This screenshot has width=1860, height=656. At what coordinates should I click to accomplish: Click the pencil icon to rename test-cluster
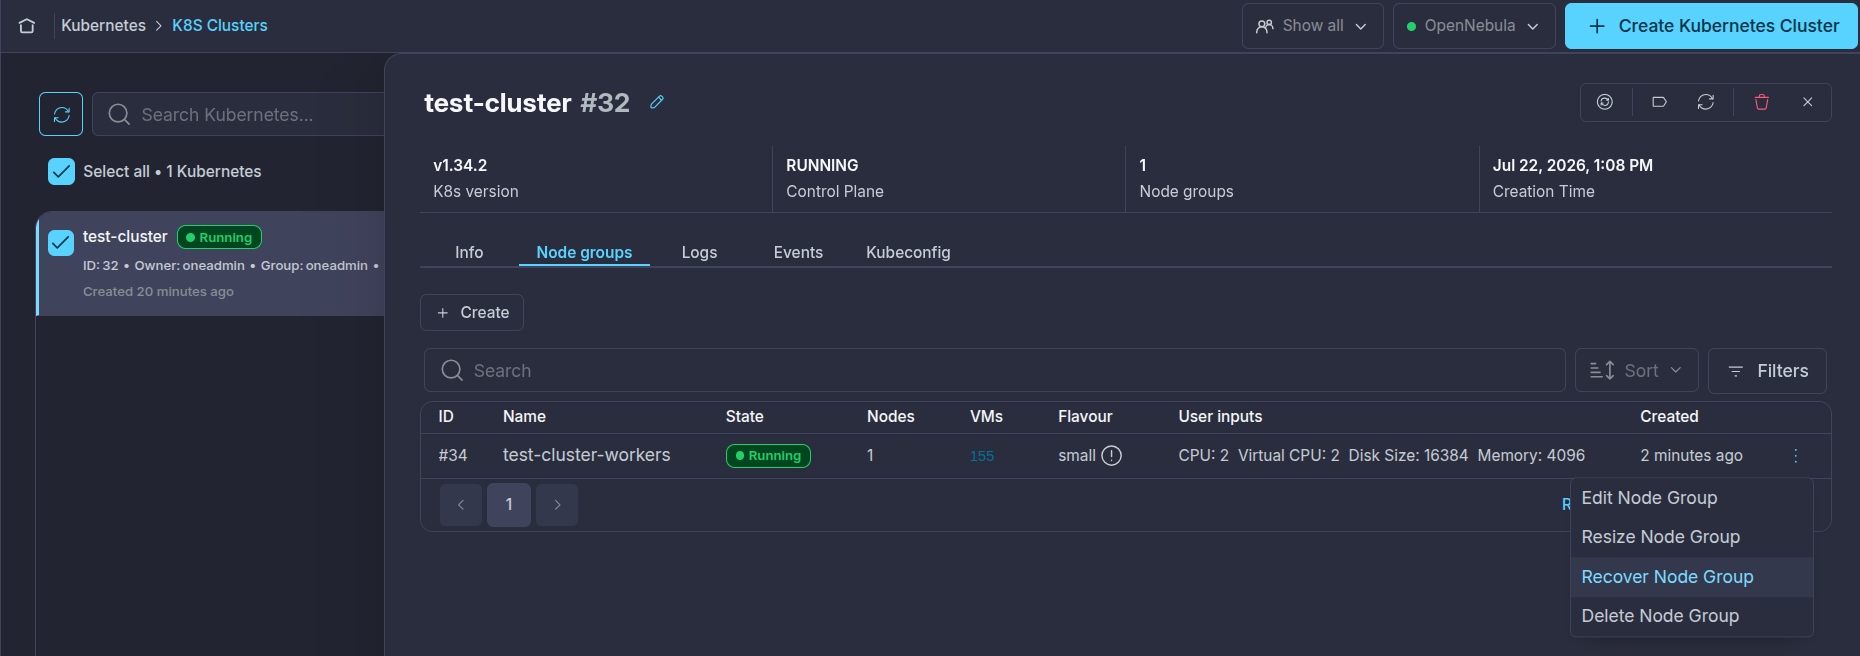tap(657, 102)
